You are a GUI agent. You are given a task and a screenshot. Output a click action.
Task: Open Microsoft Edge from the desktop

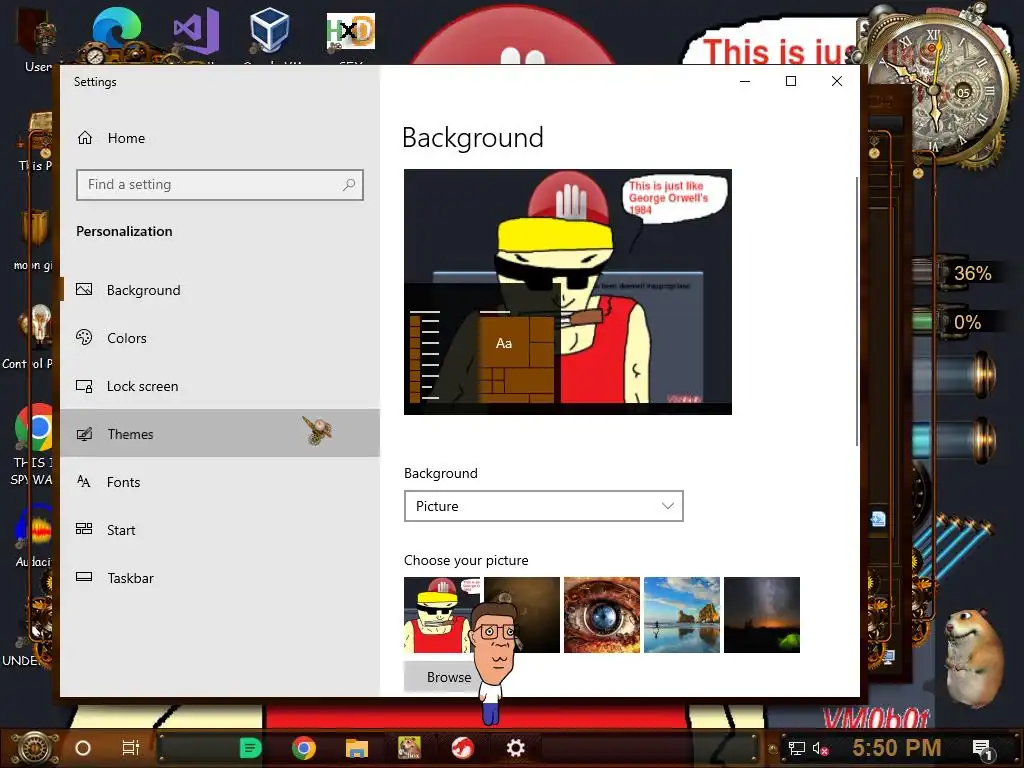116,31
